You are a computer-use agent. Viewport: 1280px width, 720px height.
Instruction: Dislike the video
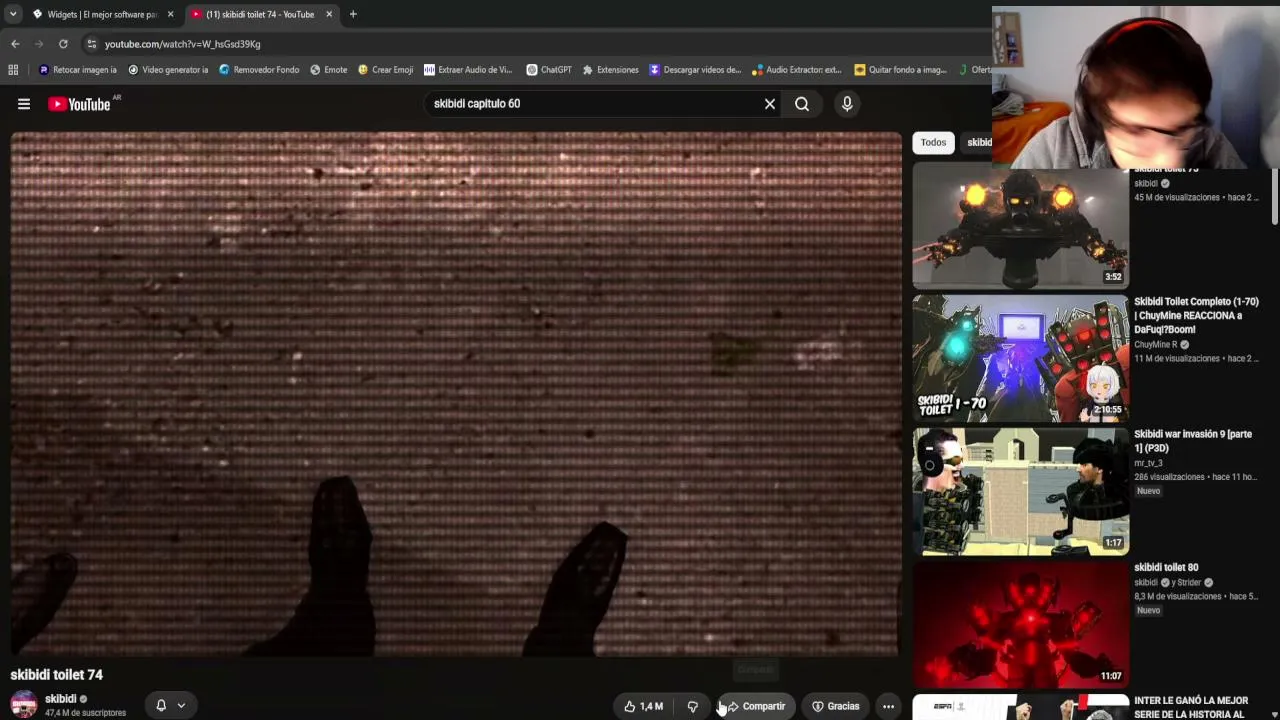point(692,706)
